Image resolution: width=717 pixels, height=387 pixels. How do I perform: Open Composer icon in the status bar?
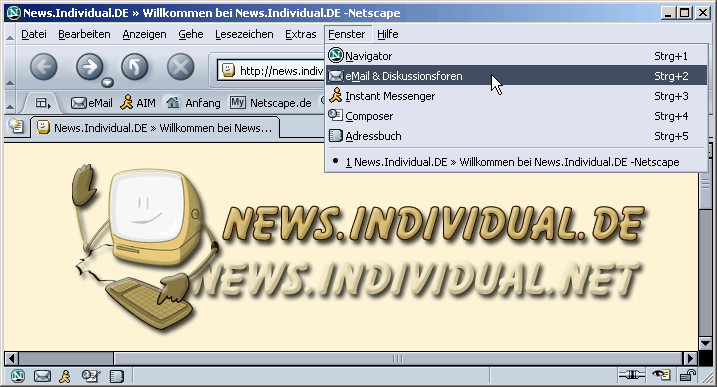(91, 376)
